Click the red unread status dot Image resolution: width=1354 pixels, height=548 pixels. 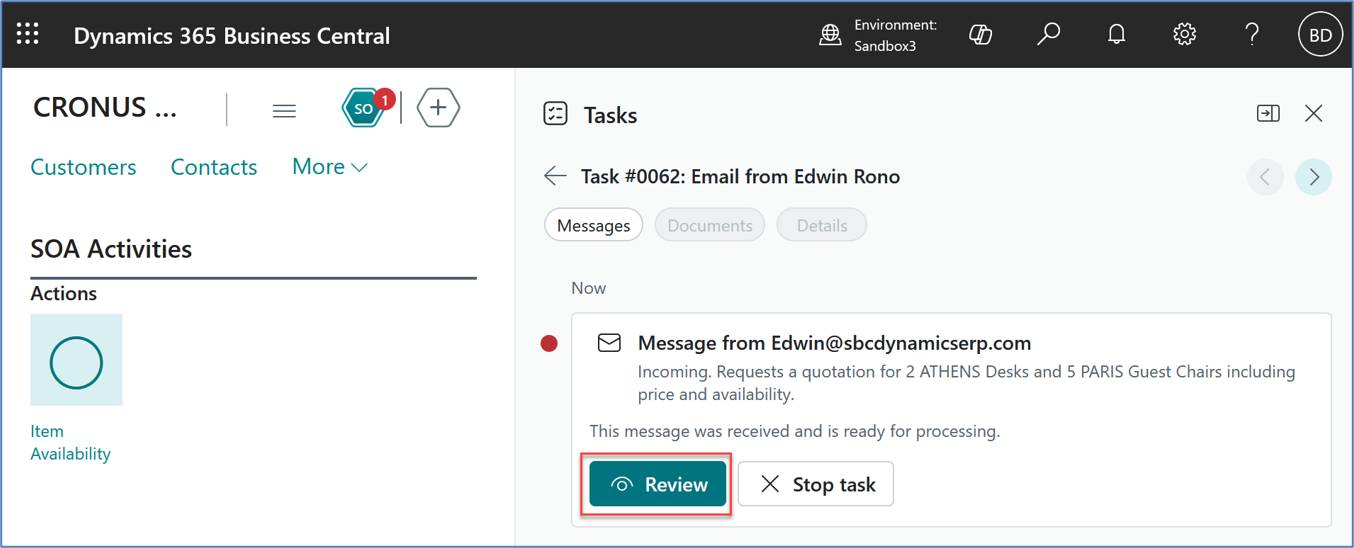click(549, 344)
